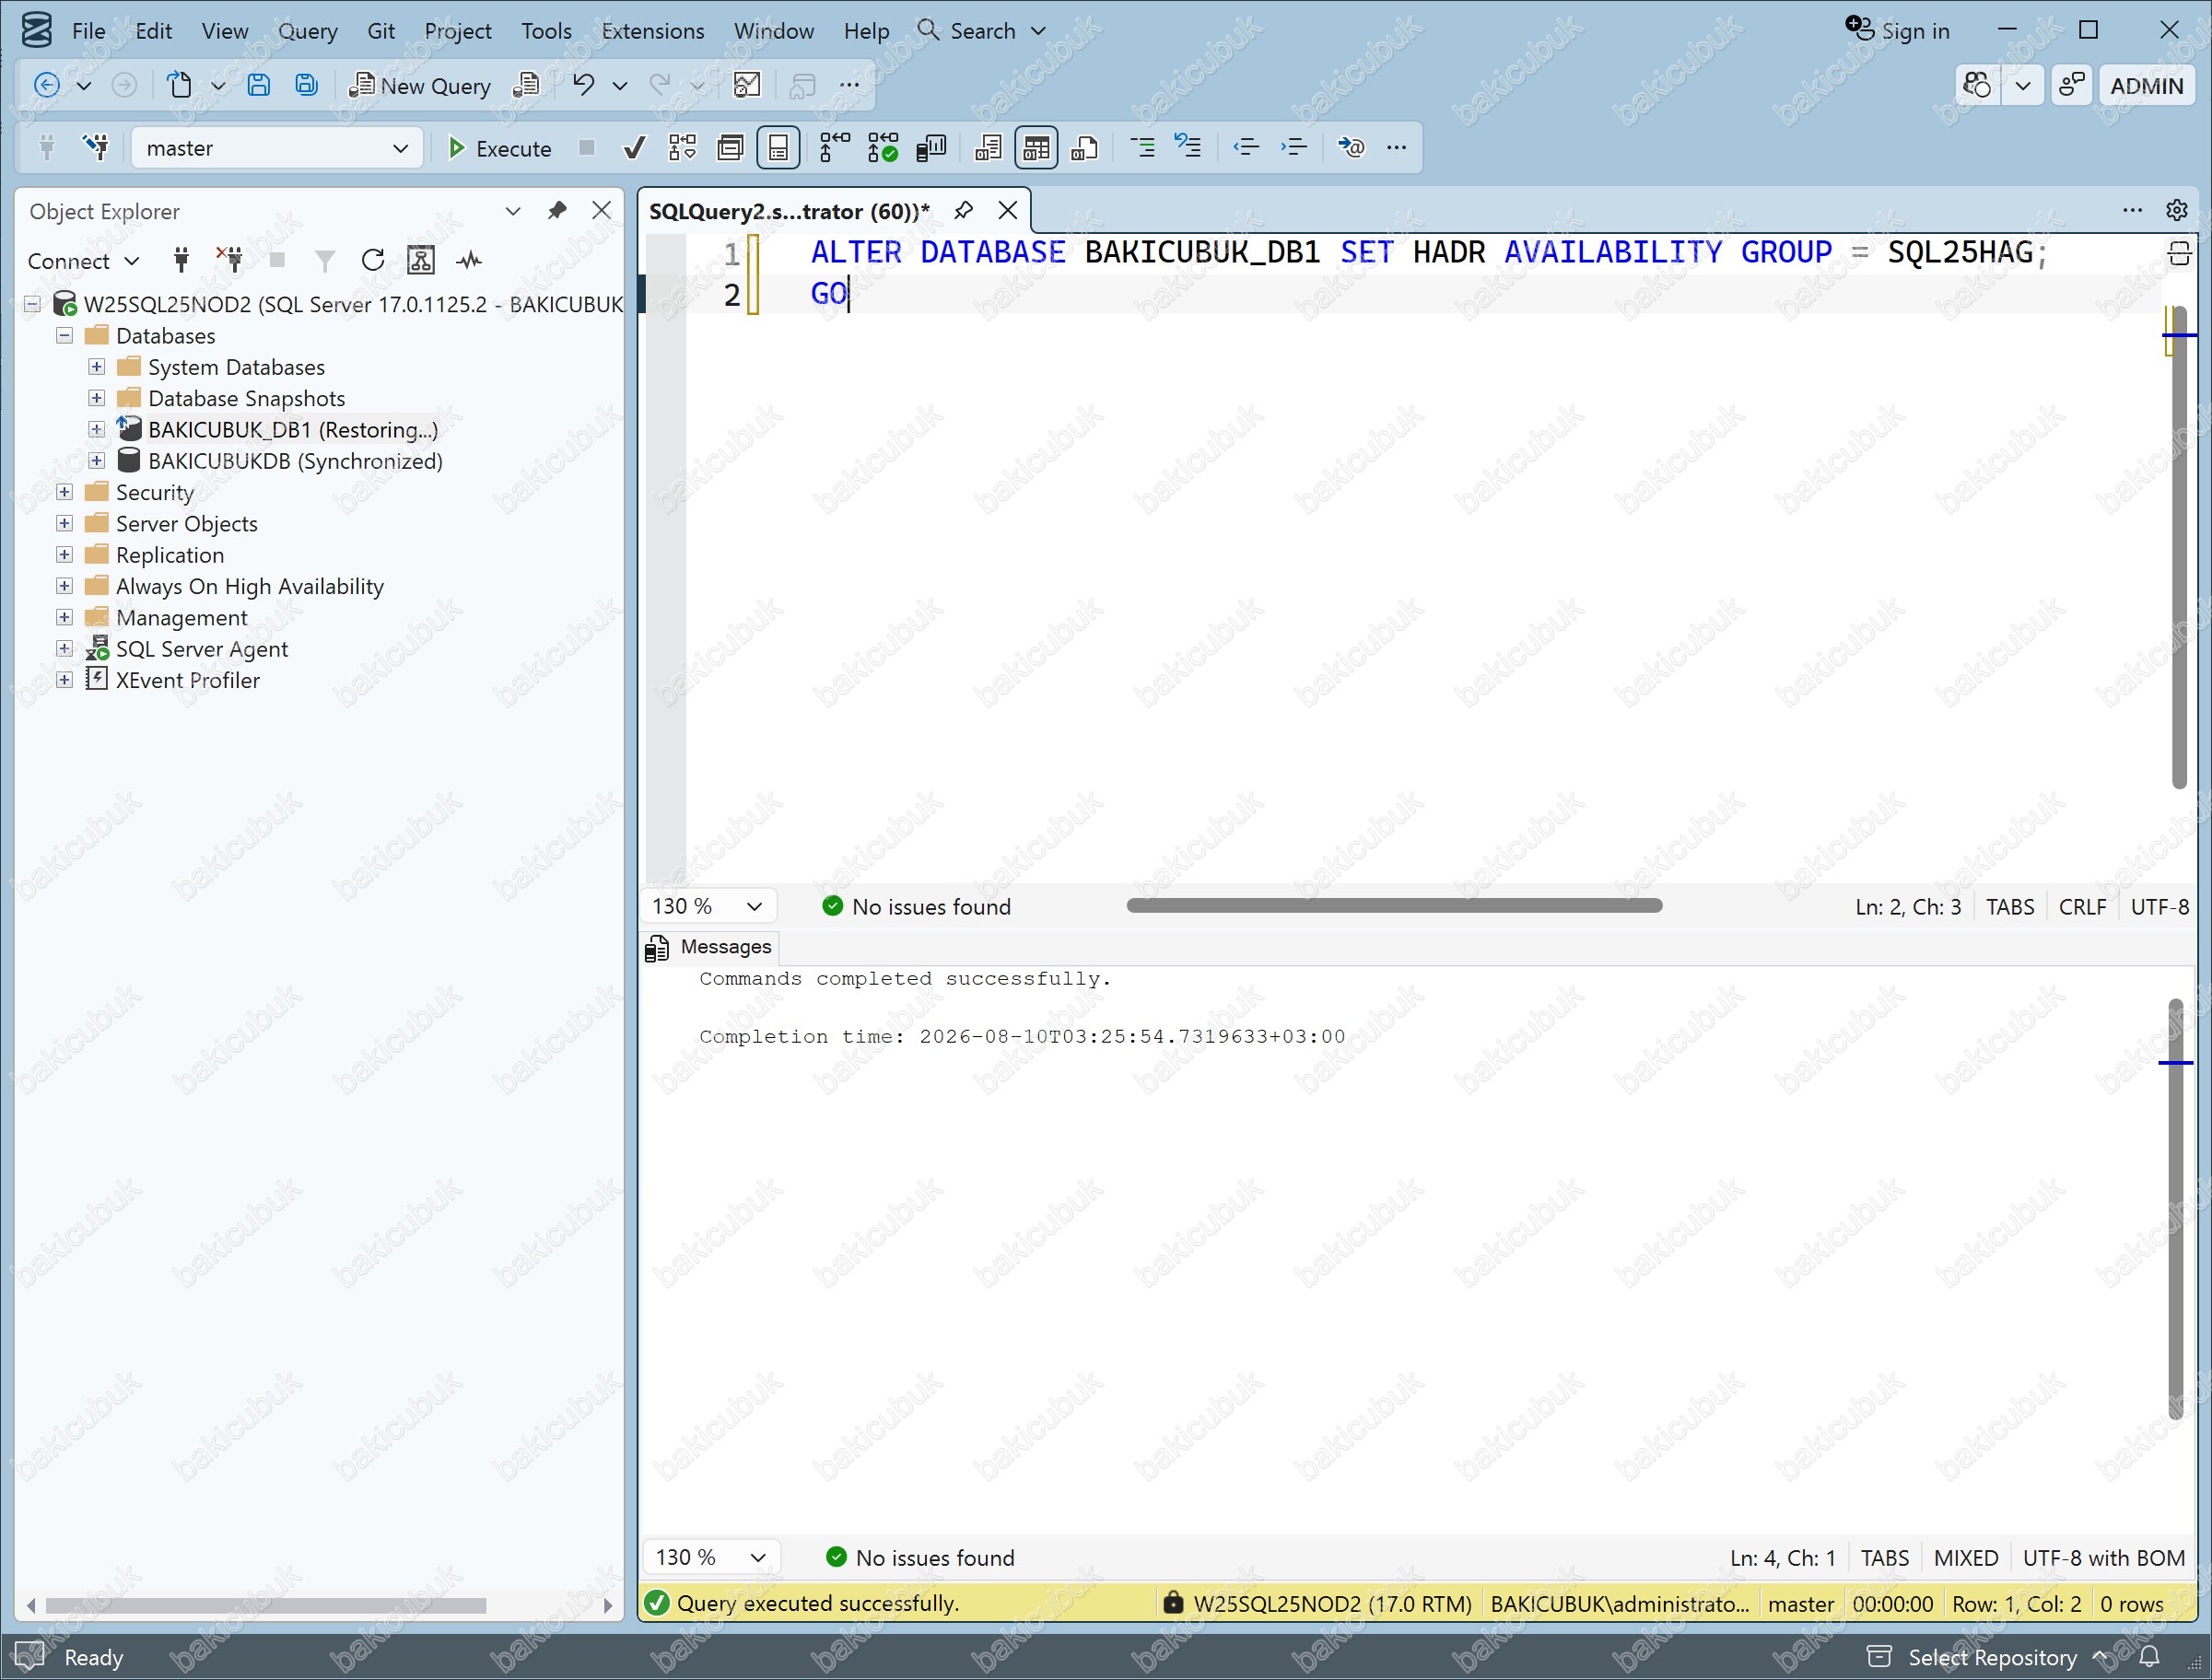The height and width of the screenshot is (1680, 2212).
Task: Click the Undo icon
Action: click(583, 86)
